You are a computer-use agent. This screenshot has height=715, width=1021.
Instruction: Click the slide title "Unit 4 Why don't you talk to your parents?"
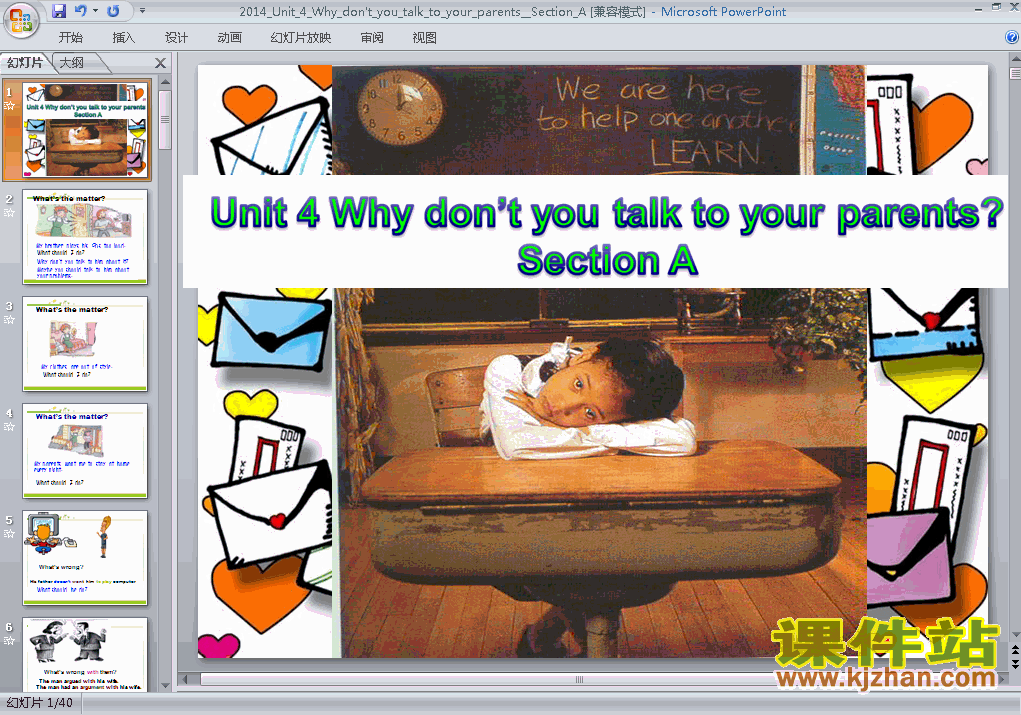[606, 214]
